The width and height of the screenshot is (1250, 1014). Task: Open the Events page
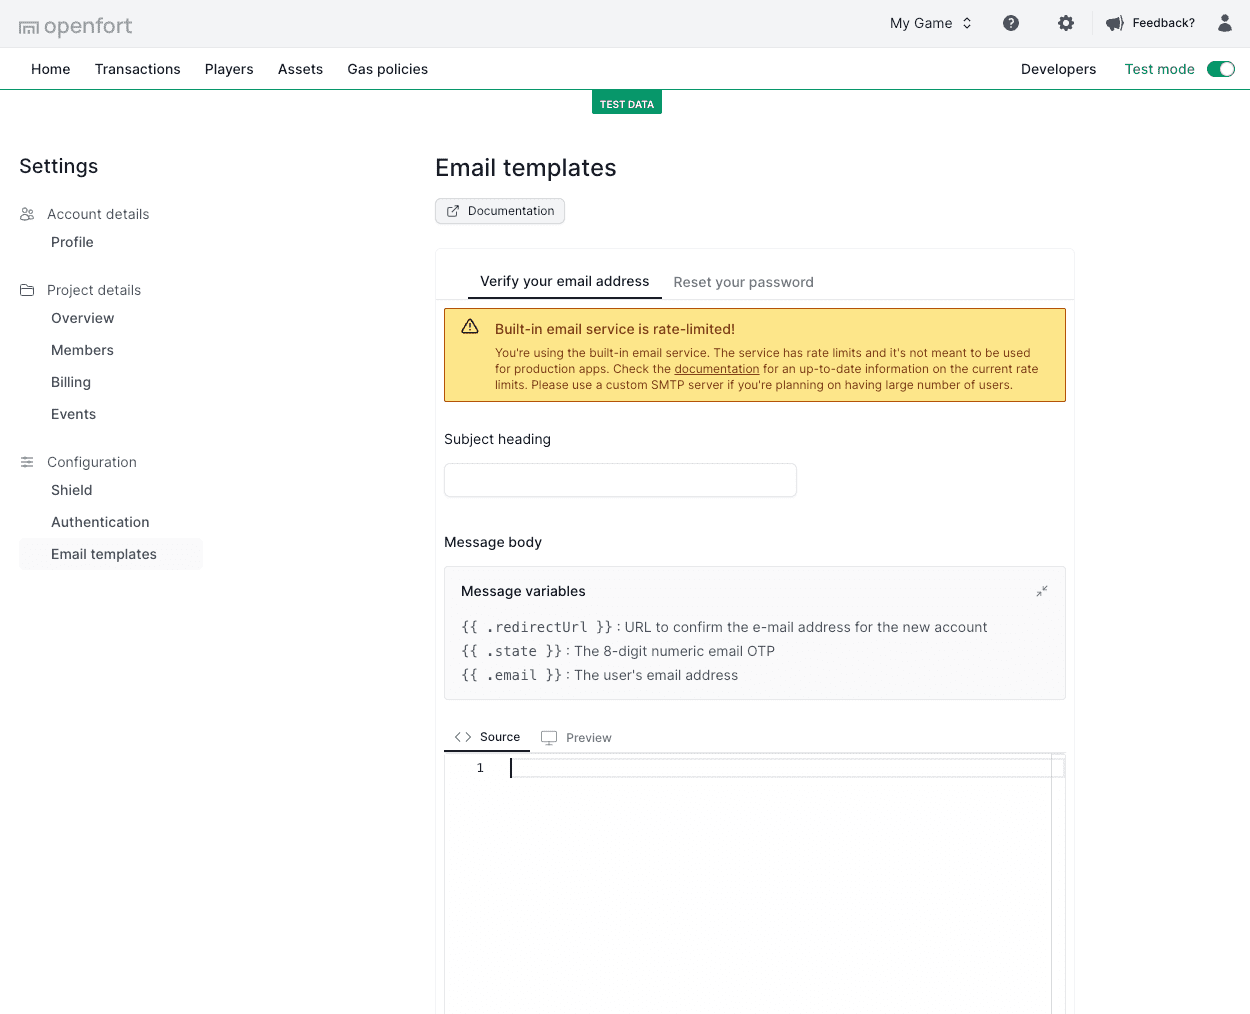74,414
